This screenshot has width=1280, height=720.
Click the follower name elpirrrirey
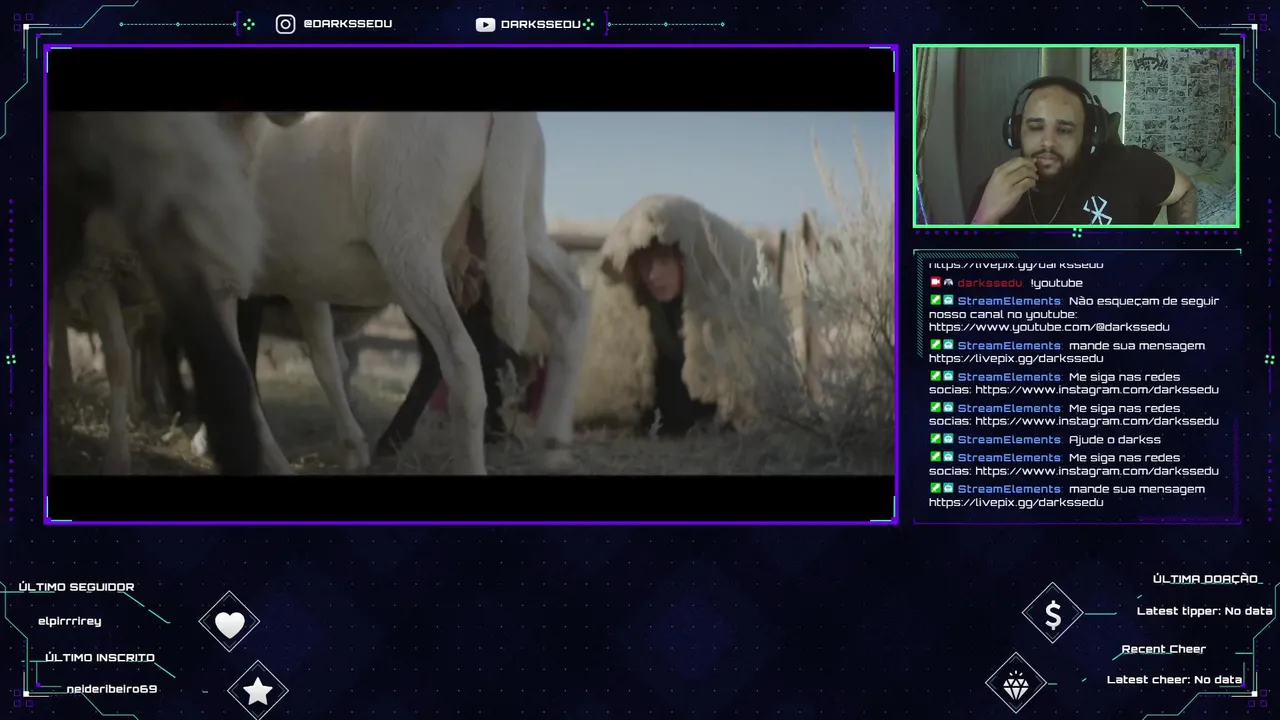click(x=70, y=621)
